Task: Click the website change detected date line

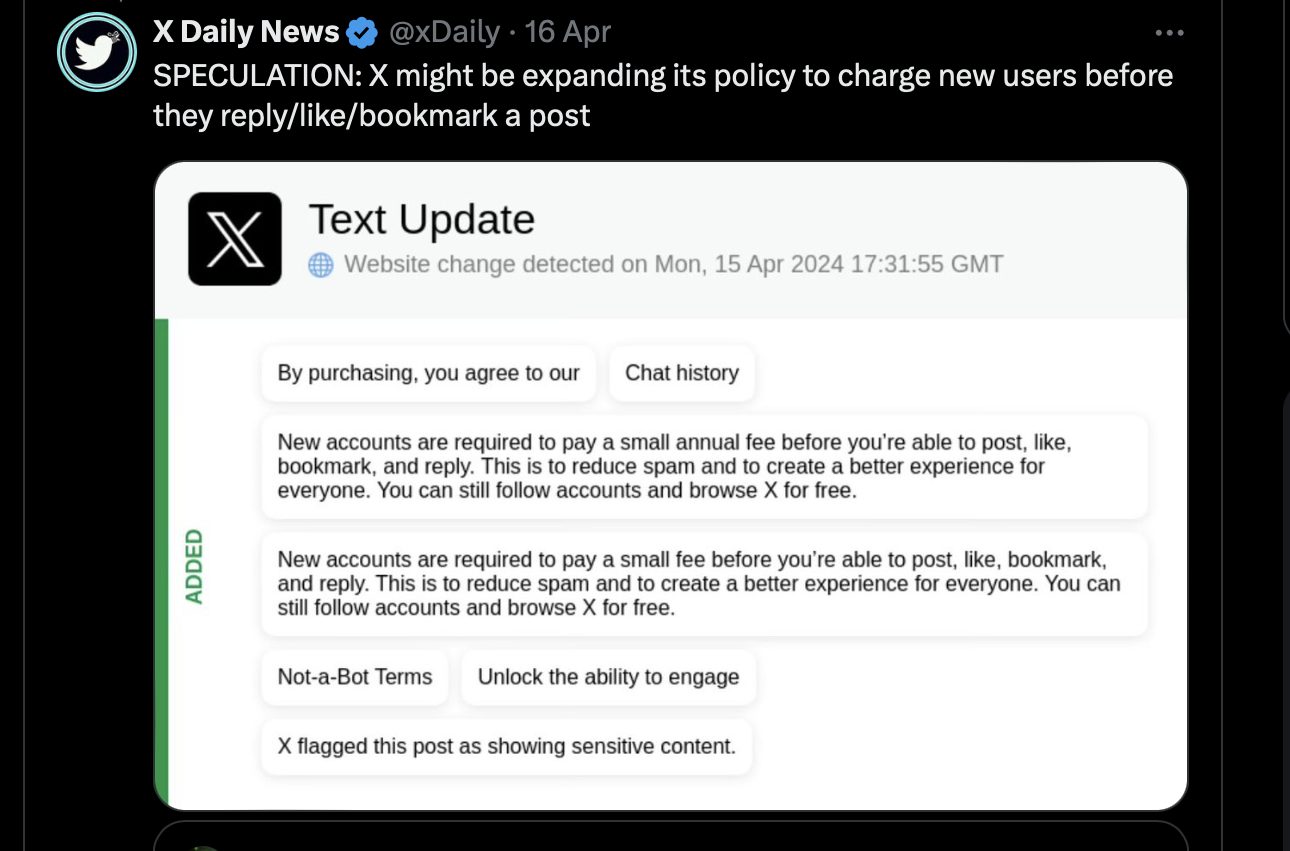Action: click(673, 265)
